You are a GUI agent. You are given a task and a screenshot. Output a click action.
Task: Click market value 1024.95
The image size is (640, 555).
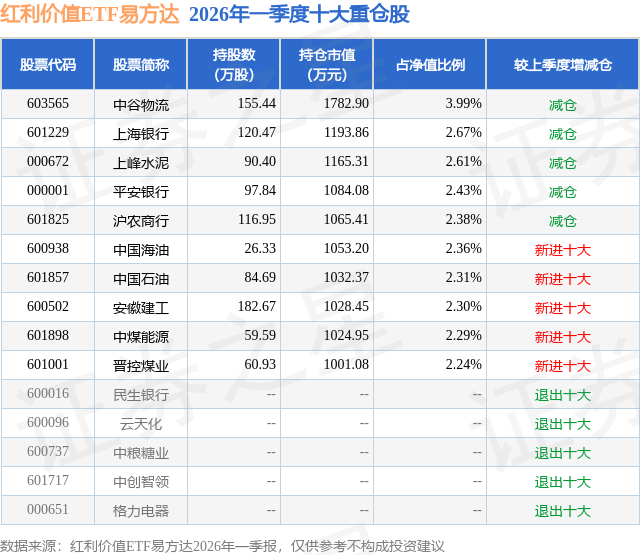pyautogui.click(x=346, y=335)
